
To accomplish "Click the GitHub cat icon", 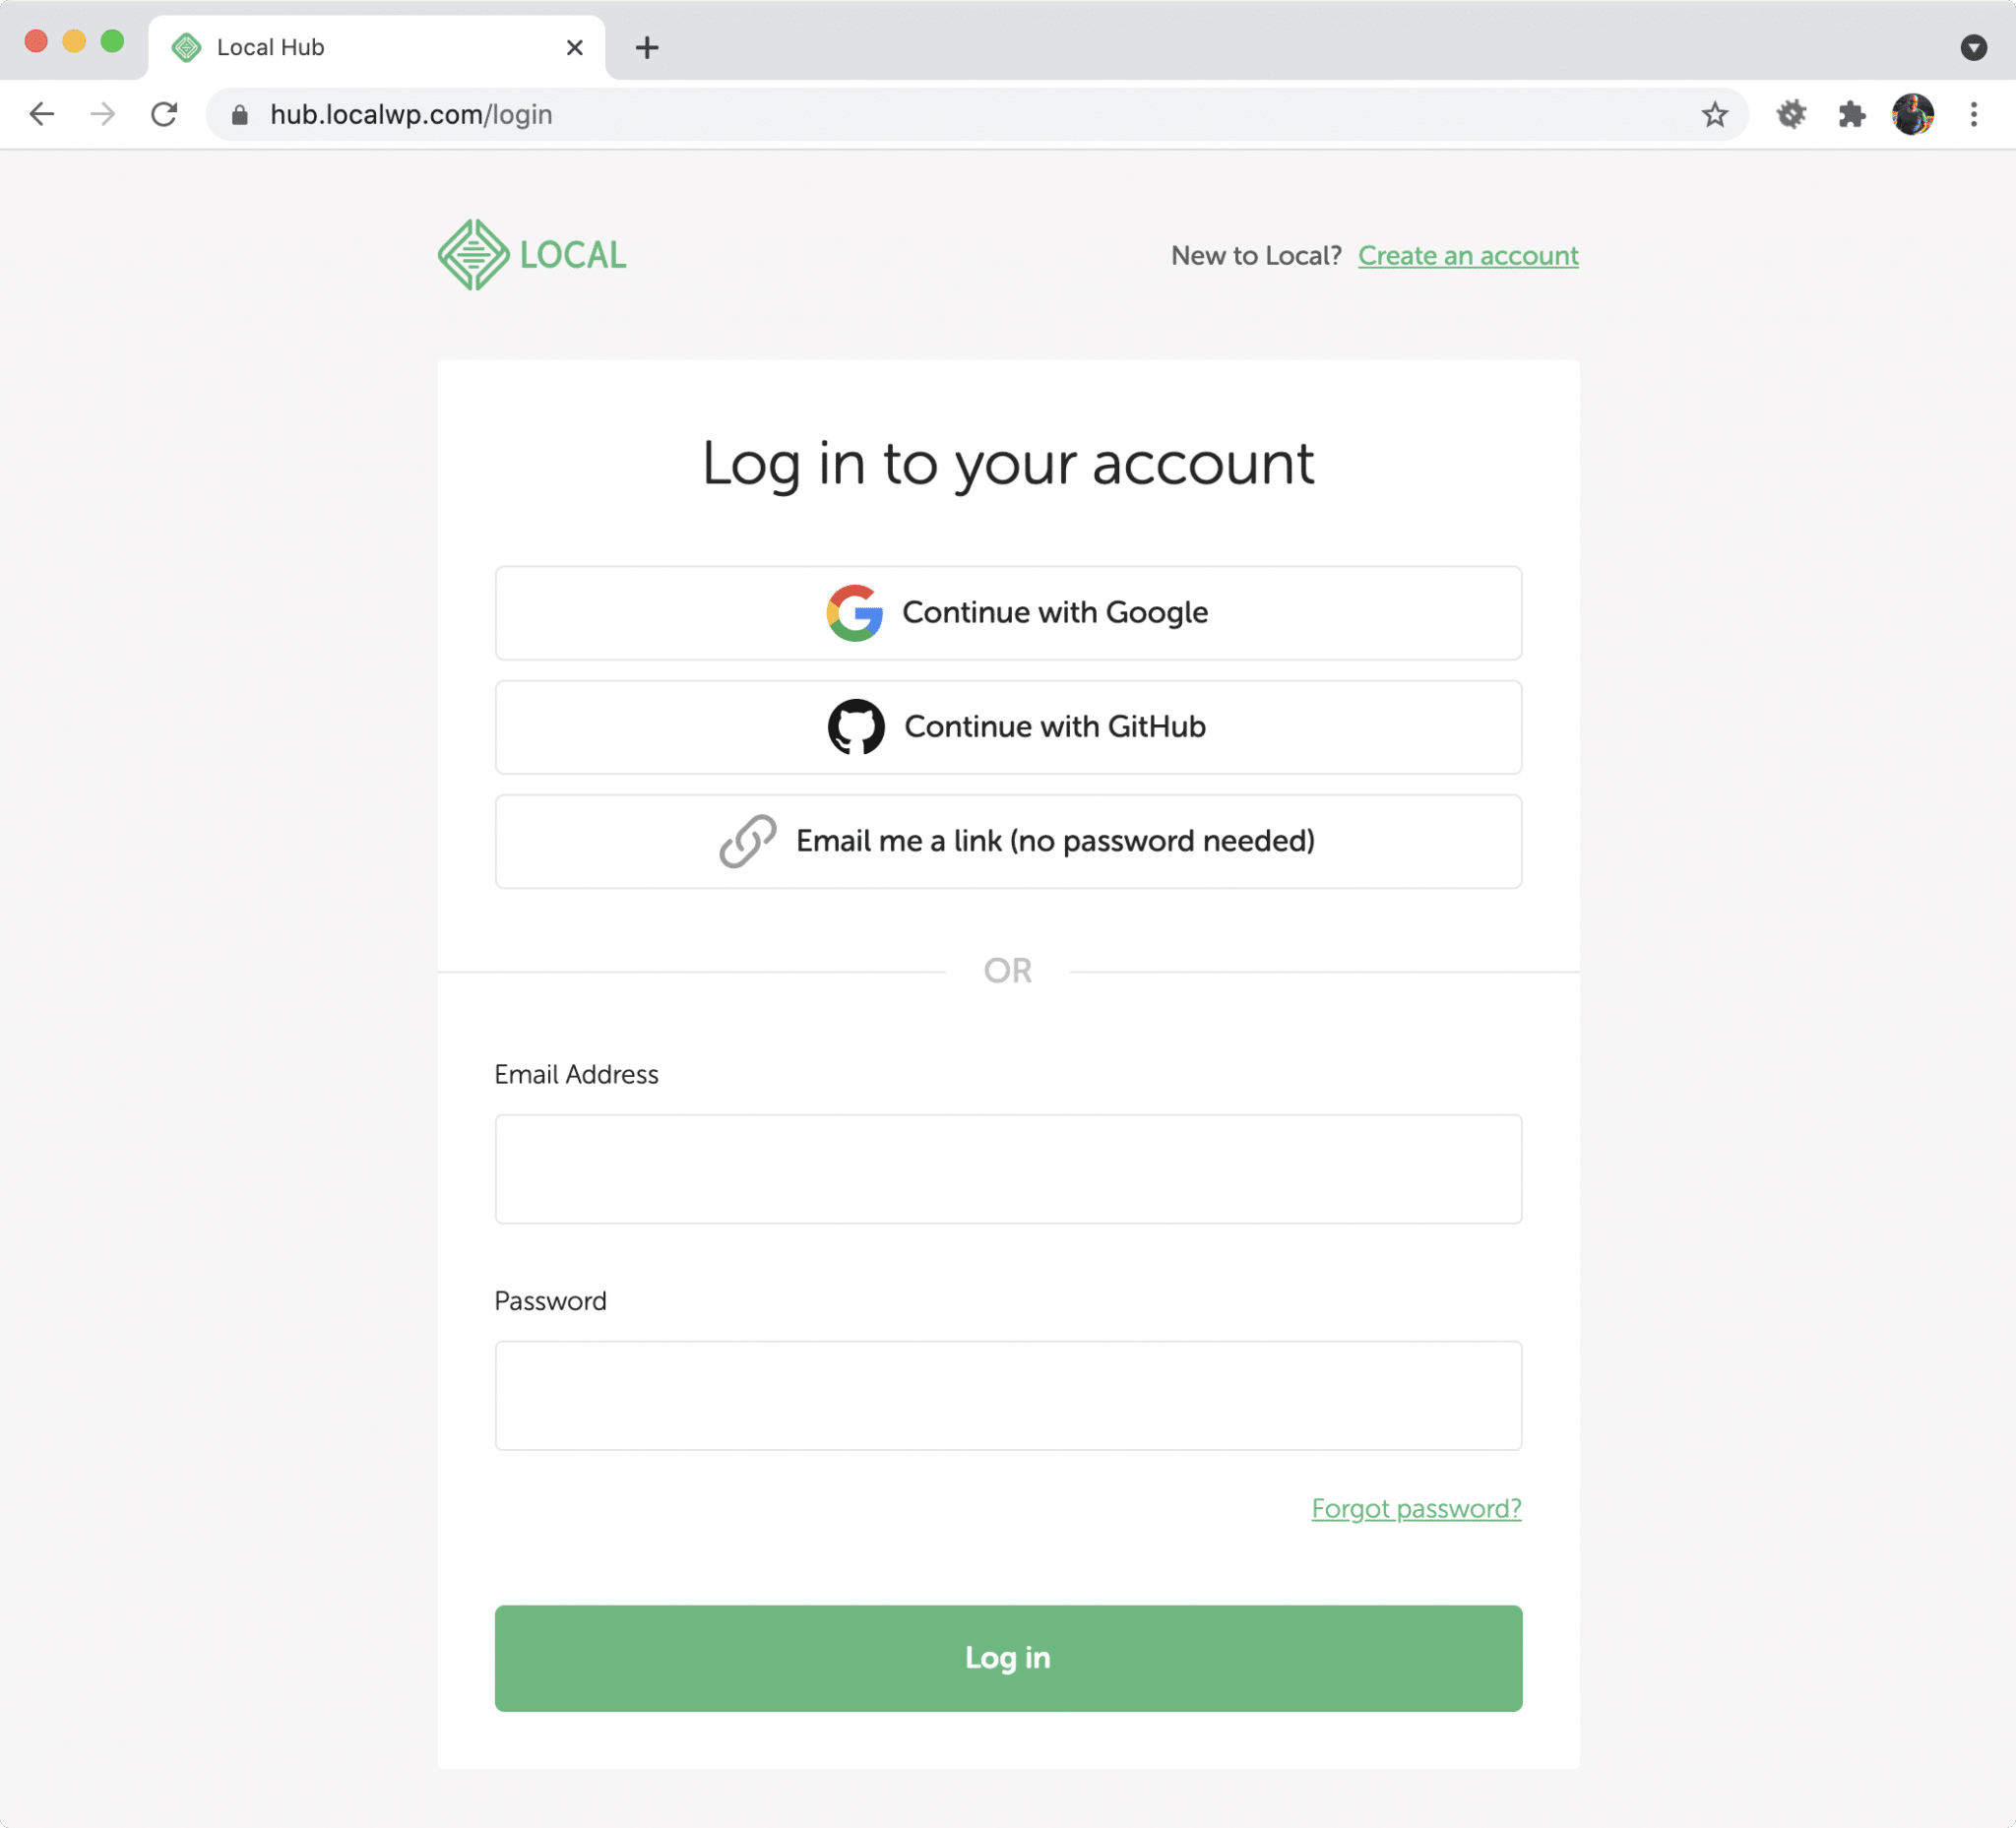I will click(x=854, y=727).
